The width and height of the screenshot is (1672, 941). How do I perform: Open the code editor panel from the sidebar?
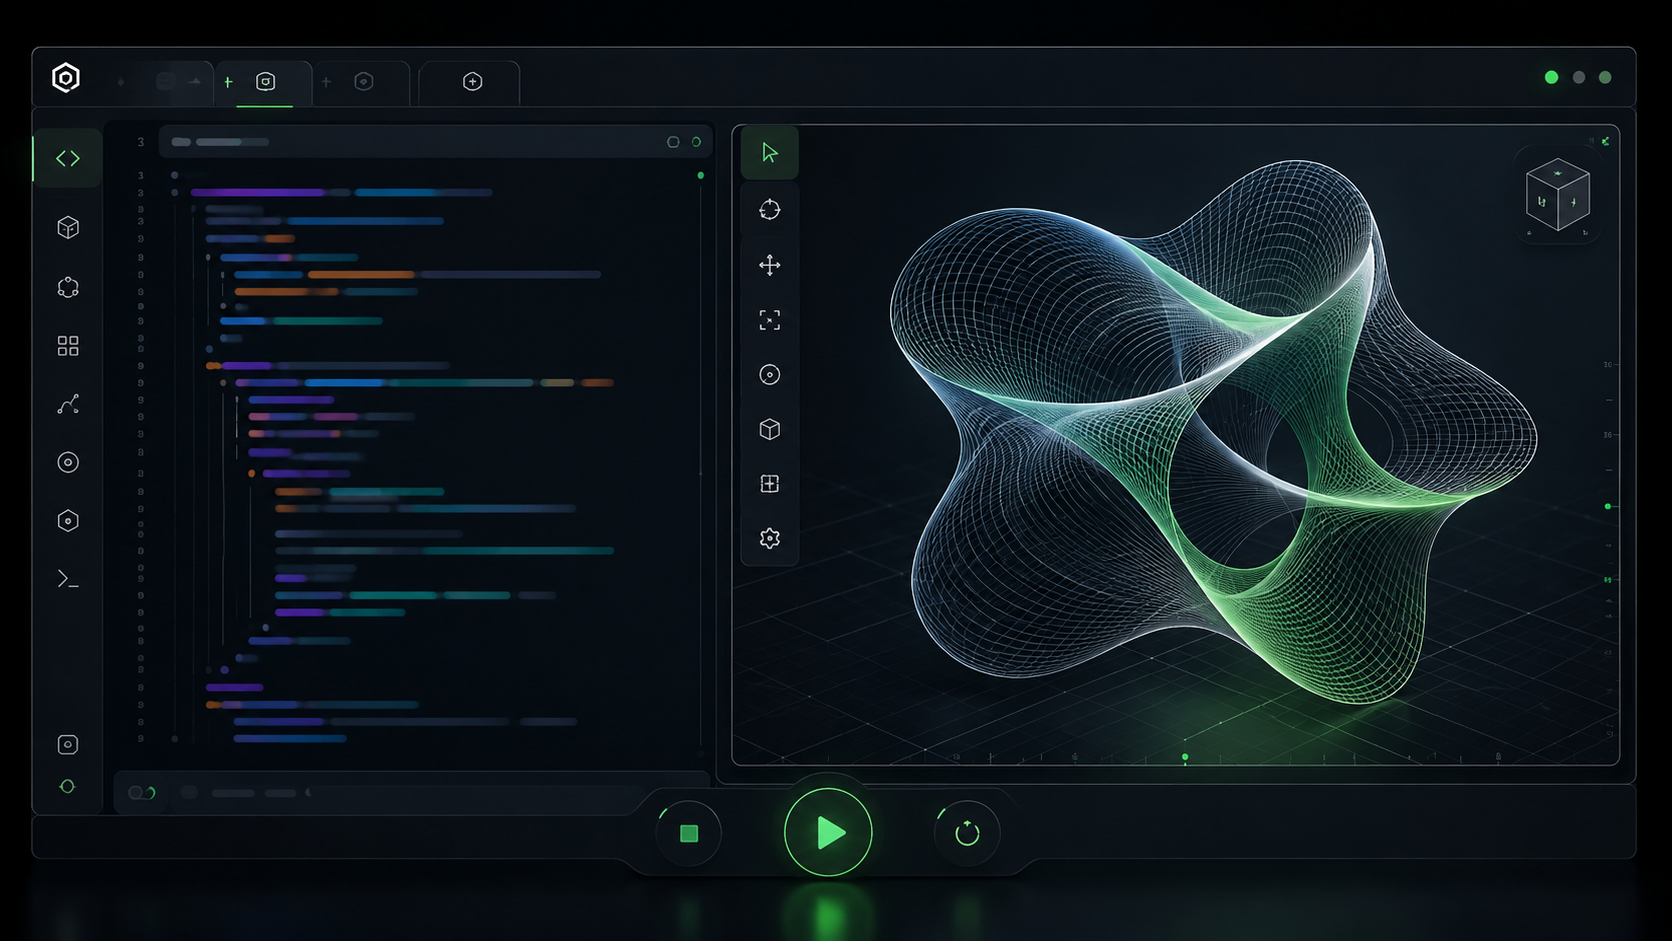pyautogui.click(x=68, y=158)
